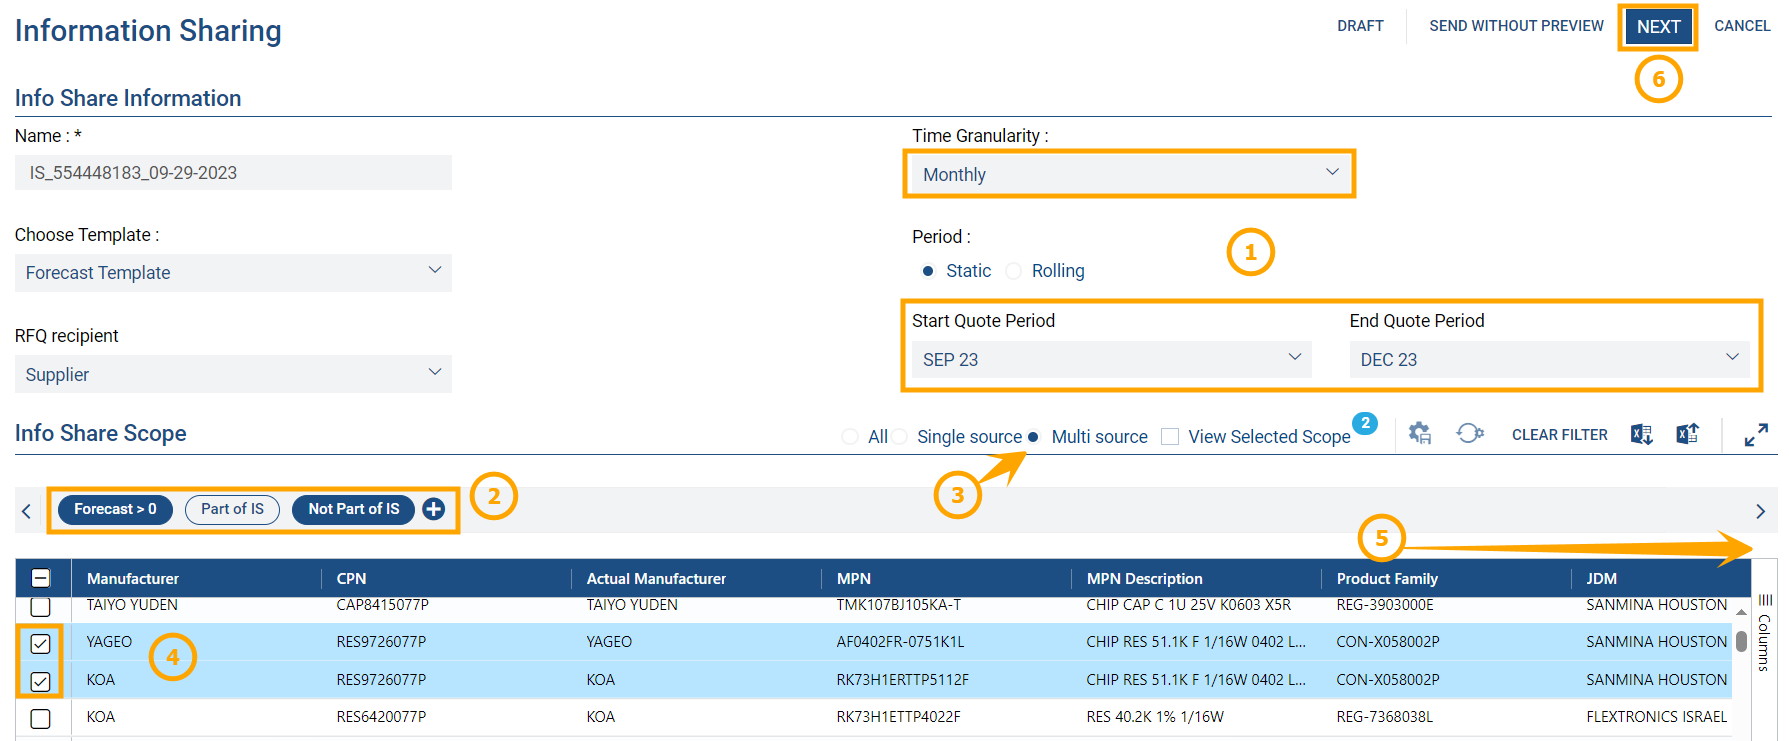This screenshot has width=1789, height=741.
Task: Expand the grid to full screen
Action: 1756,435
